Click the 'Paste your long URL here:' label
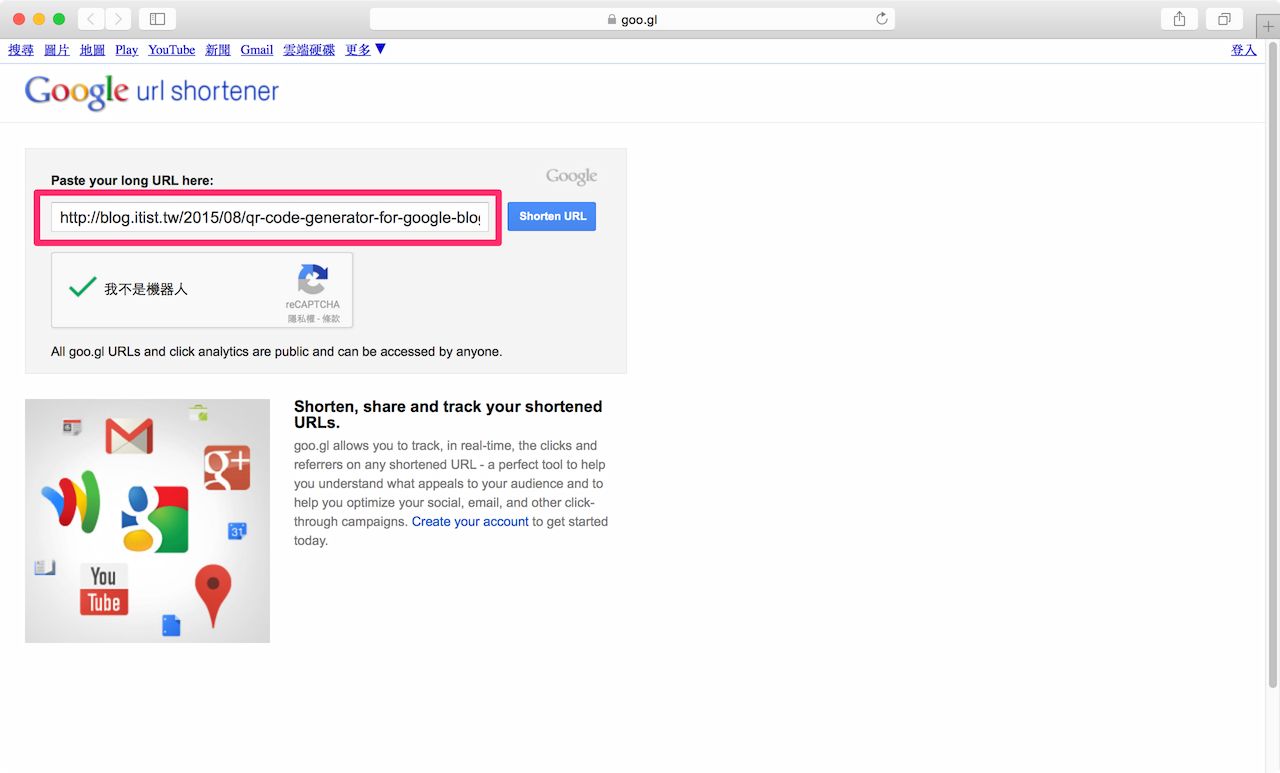 point(132,181)
